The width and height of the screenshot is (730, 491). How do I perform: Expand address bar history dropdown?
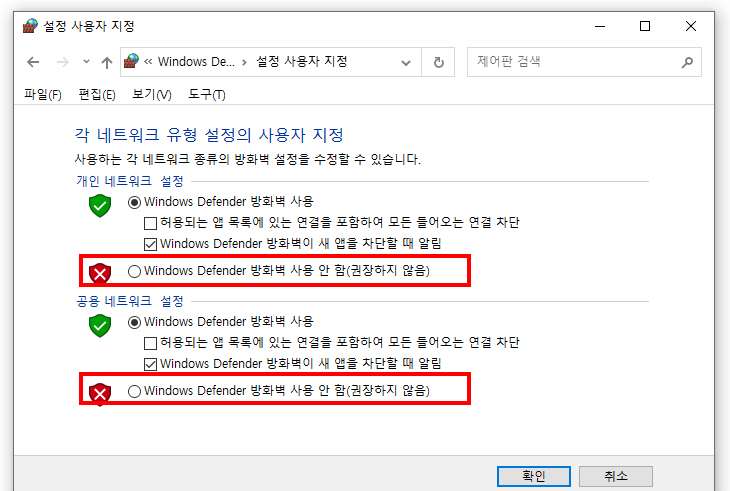pos(406,62)
